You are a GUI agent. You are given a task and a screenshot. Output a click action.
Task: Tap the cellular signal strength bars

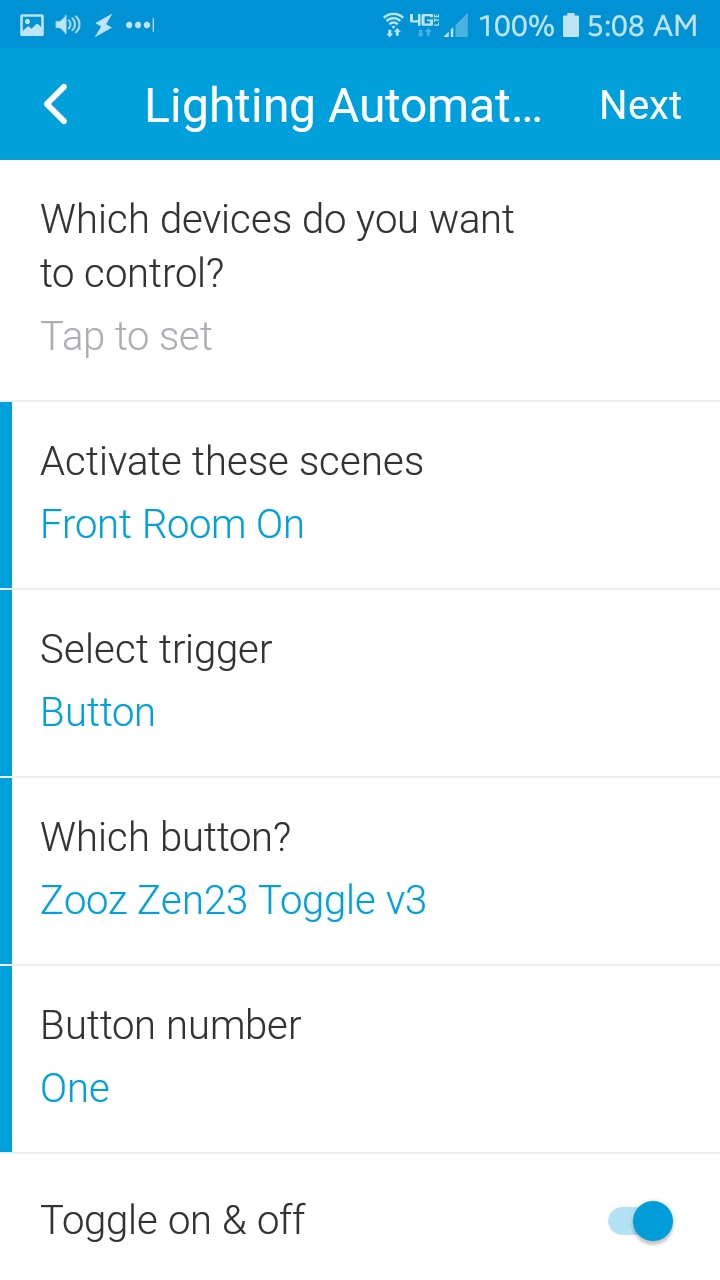point(456,25)
